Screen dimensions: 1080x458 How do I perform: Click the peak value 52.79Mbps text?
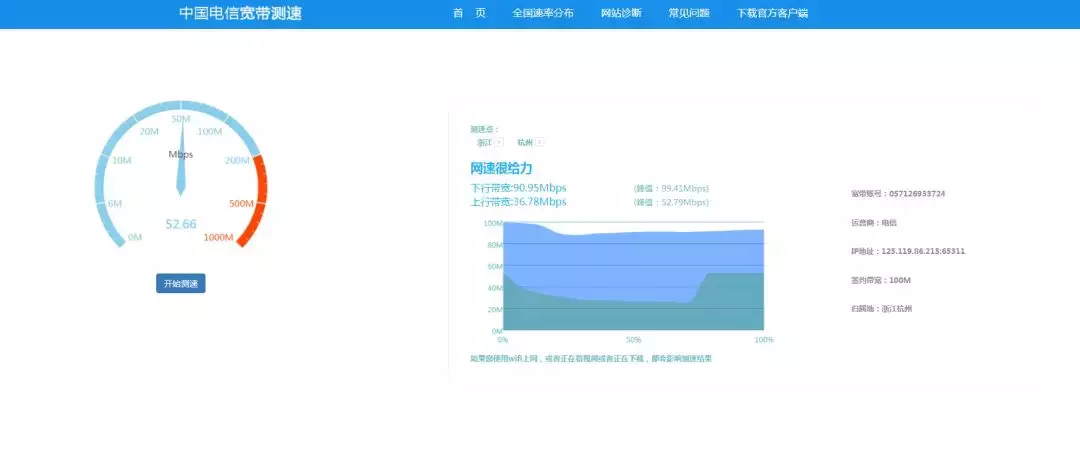[x=671, y=202]
